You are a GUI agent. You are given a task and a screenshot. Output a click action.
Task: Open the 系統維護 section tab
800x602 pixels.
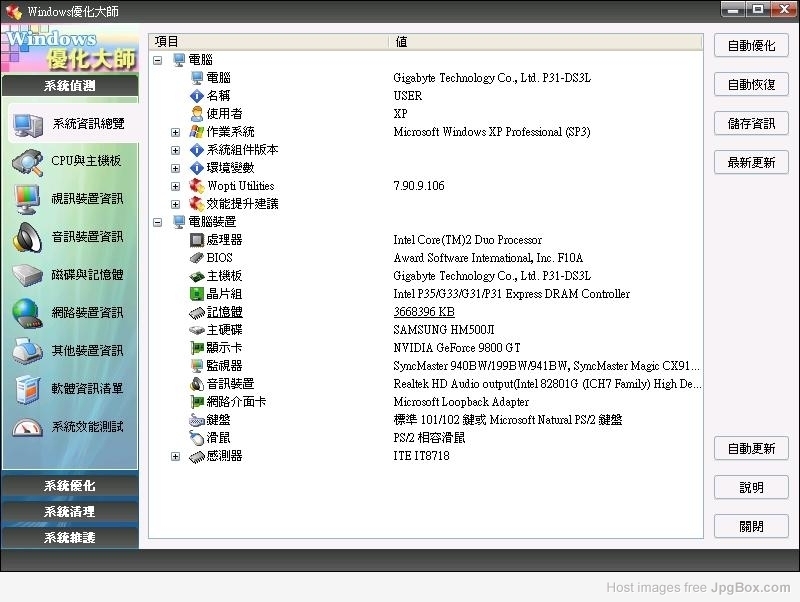[70, 538]
